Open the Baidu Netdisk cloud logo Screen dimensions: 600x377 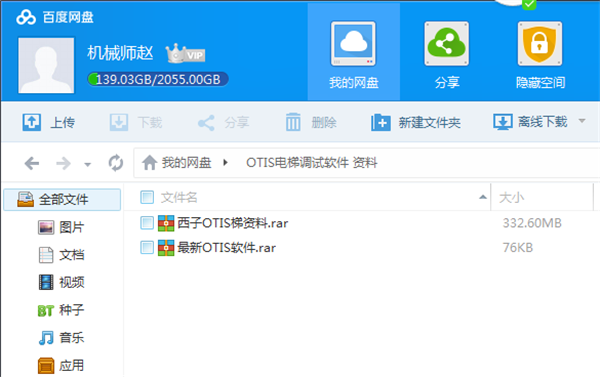point(26,17)
